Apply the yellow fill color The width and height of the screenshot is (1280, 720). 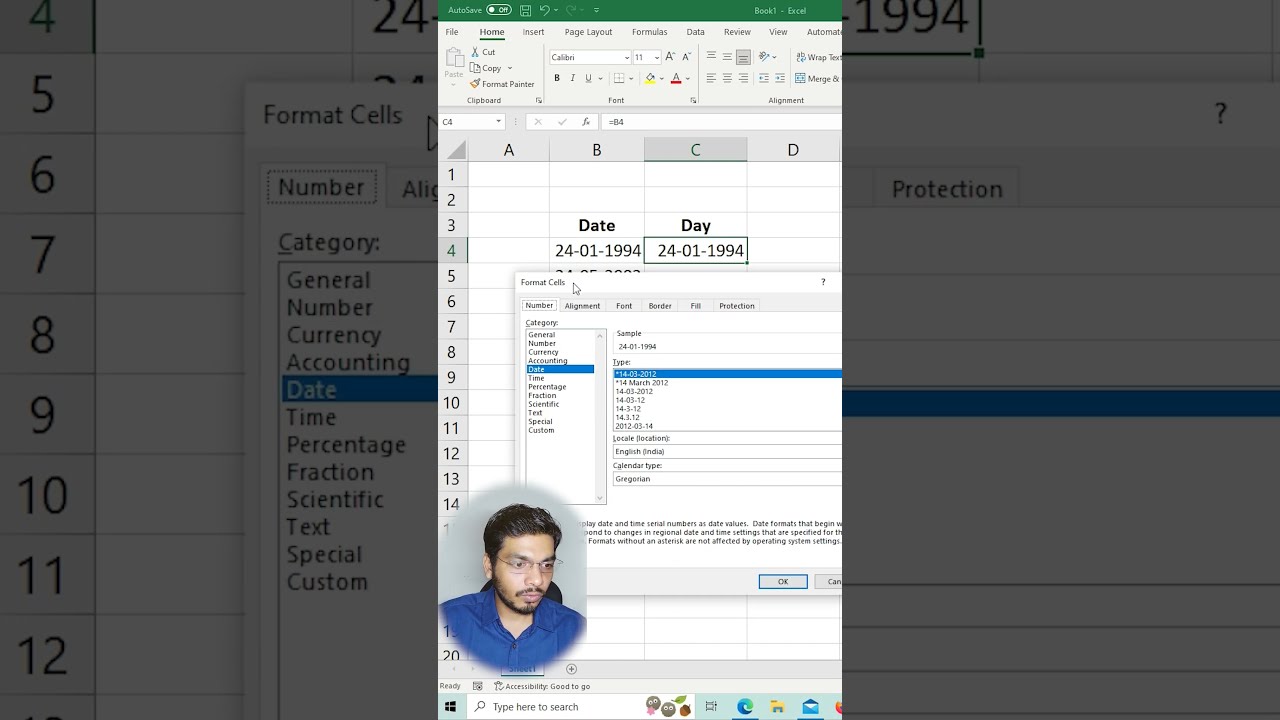650,78
